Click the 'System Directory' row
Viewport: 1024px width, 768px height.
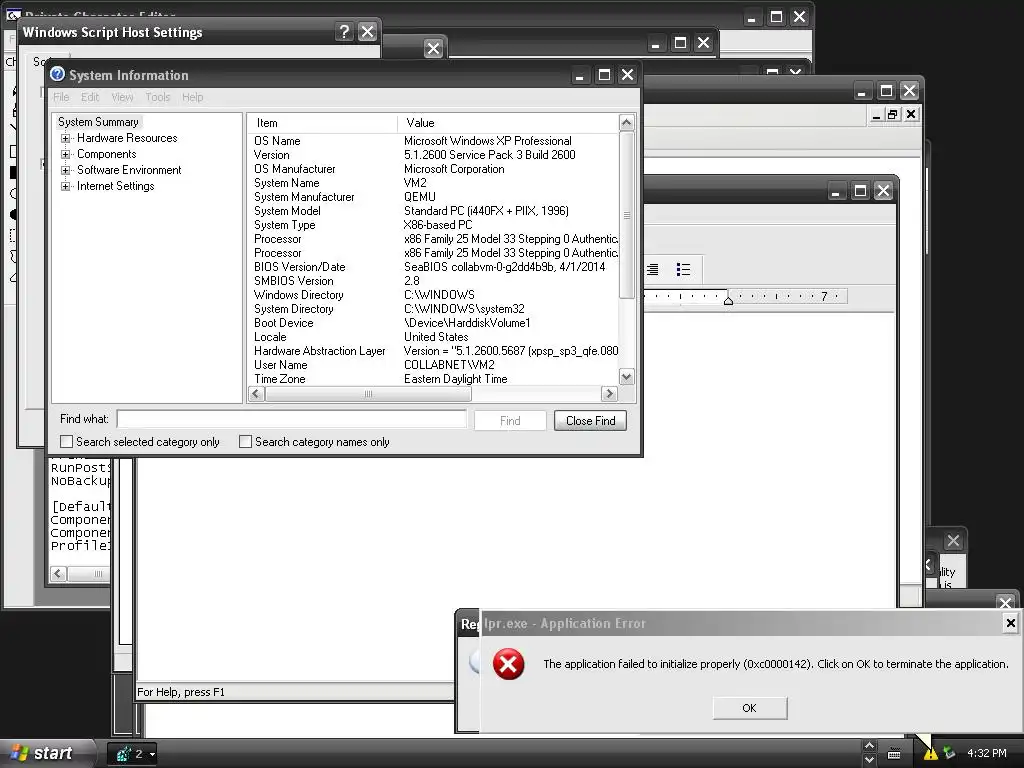pyautogui.click(x=434, y=309)
